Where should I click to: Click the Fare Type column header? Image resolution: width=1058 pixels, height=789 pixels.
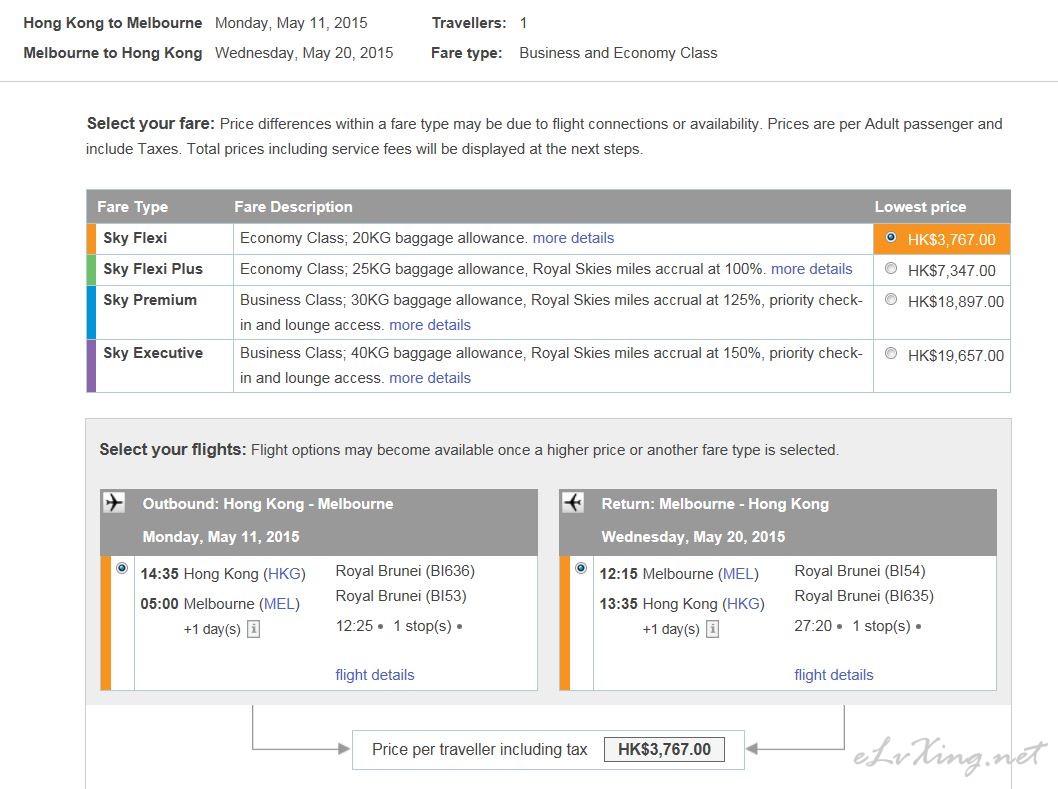coord(133,207)
